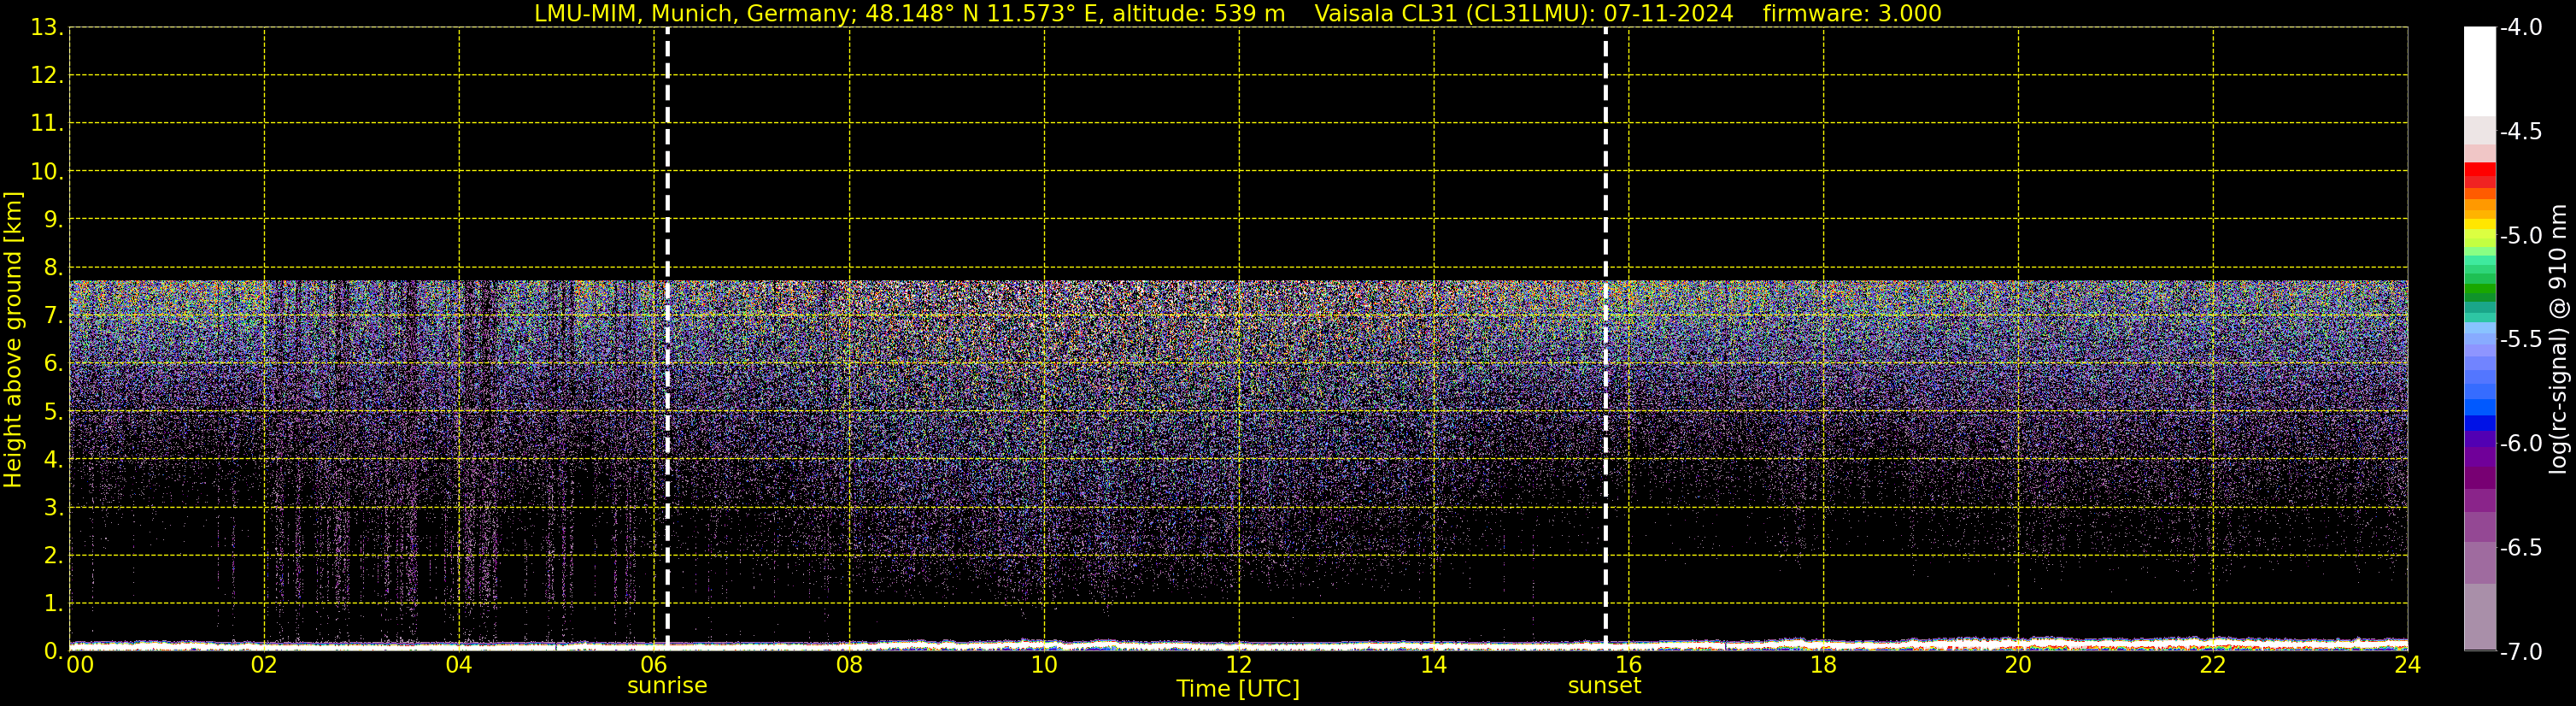This screenshot has width=2576, height=706.
Task: Click the colorbar tick label "-4.5"
Action: point(2521,131)
